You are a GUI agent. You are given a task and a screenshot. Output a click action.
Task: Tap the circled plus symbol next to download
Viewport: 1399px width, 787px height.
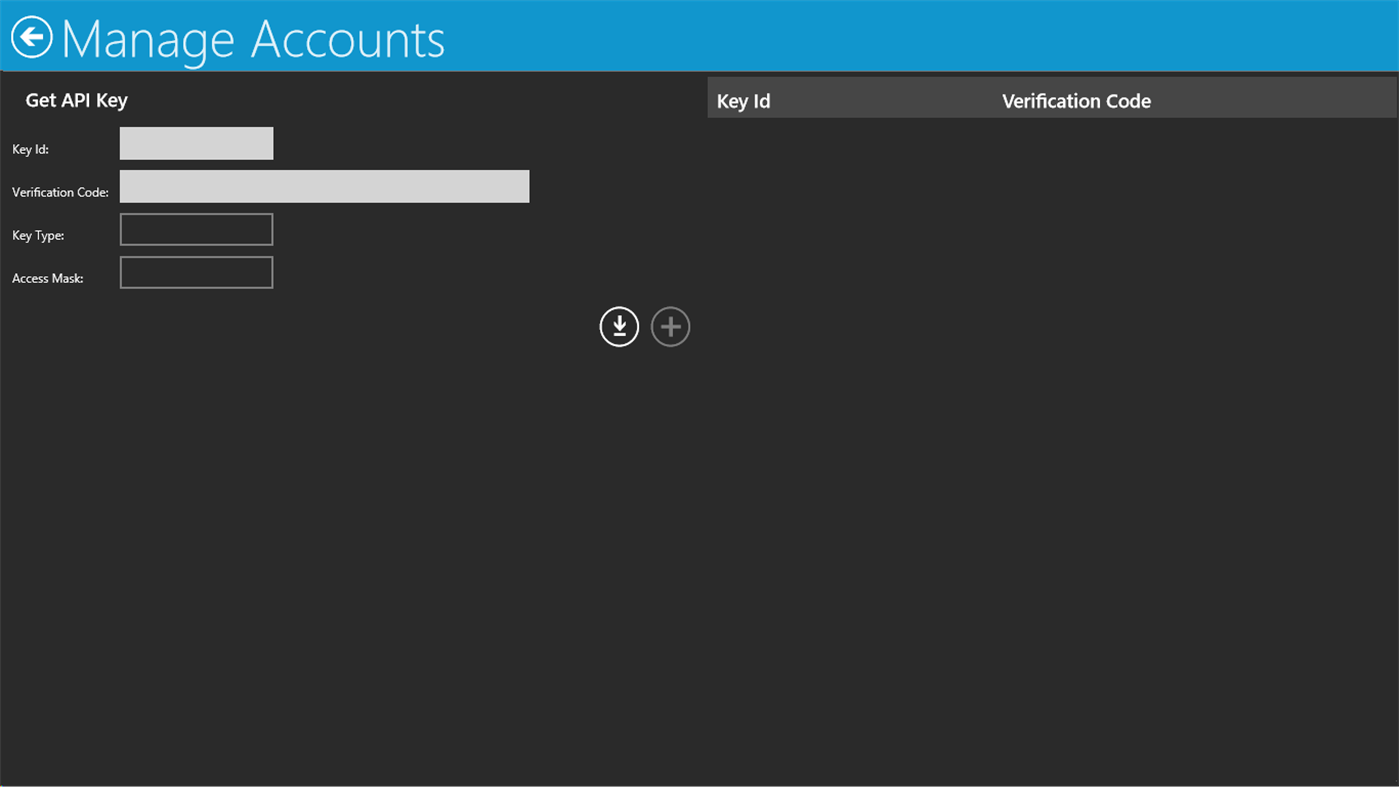coord(670,326)
